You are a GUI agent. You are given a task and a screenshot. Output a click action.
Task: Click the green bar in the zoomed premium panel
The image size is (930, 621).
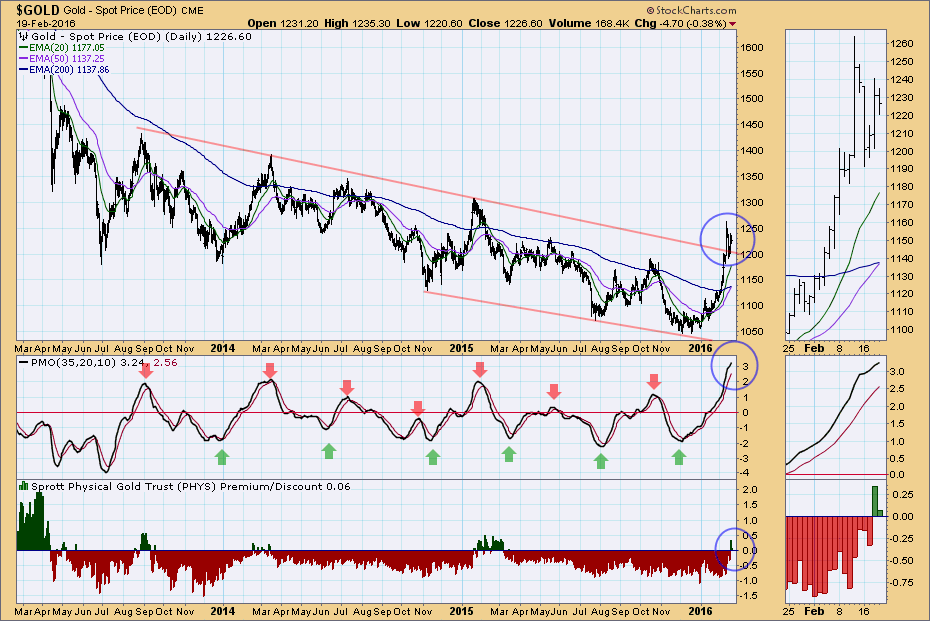point(874,500)
